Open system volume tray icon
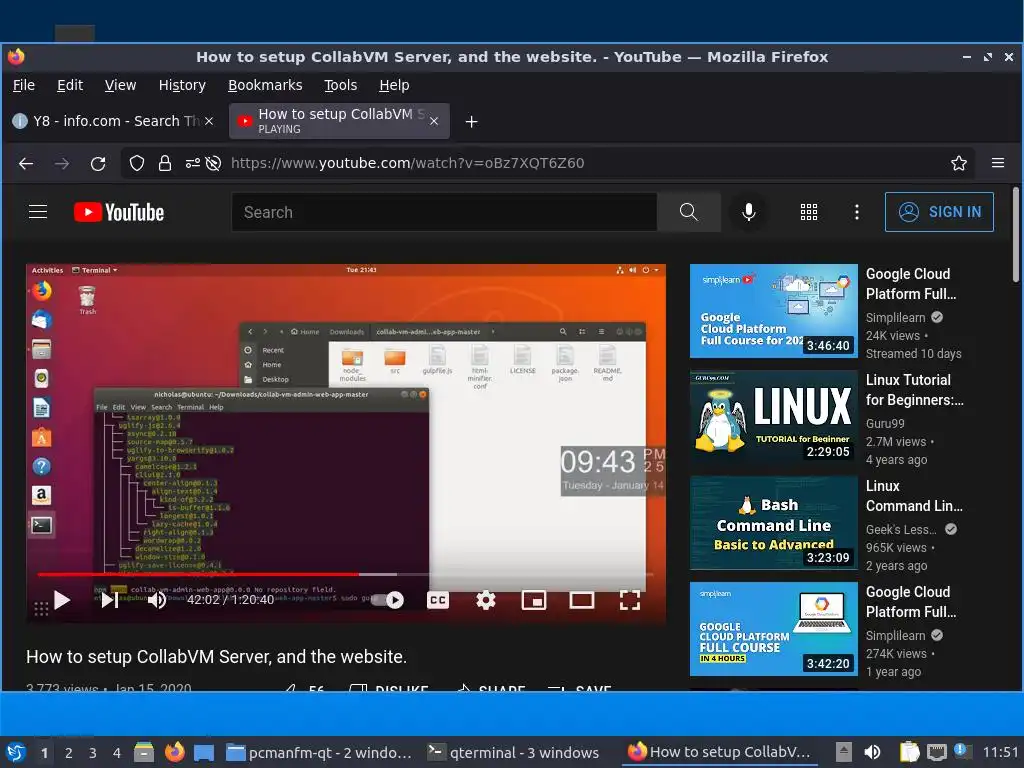1024x768 pixels. point(872,752)
